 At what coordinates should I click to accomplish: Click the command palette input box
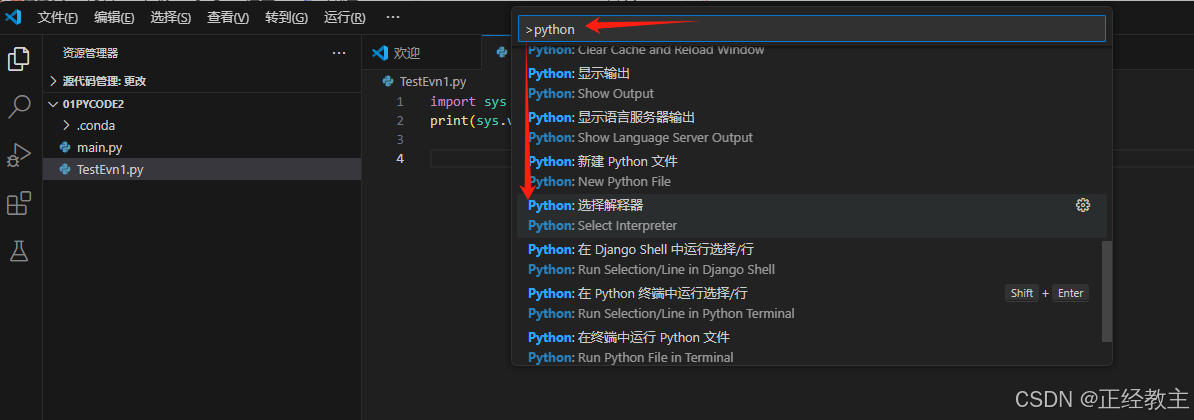click(x=812, y=29)
